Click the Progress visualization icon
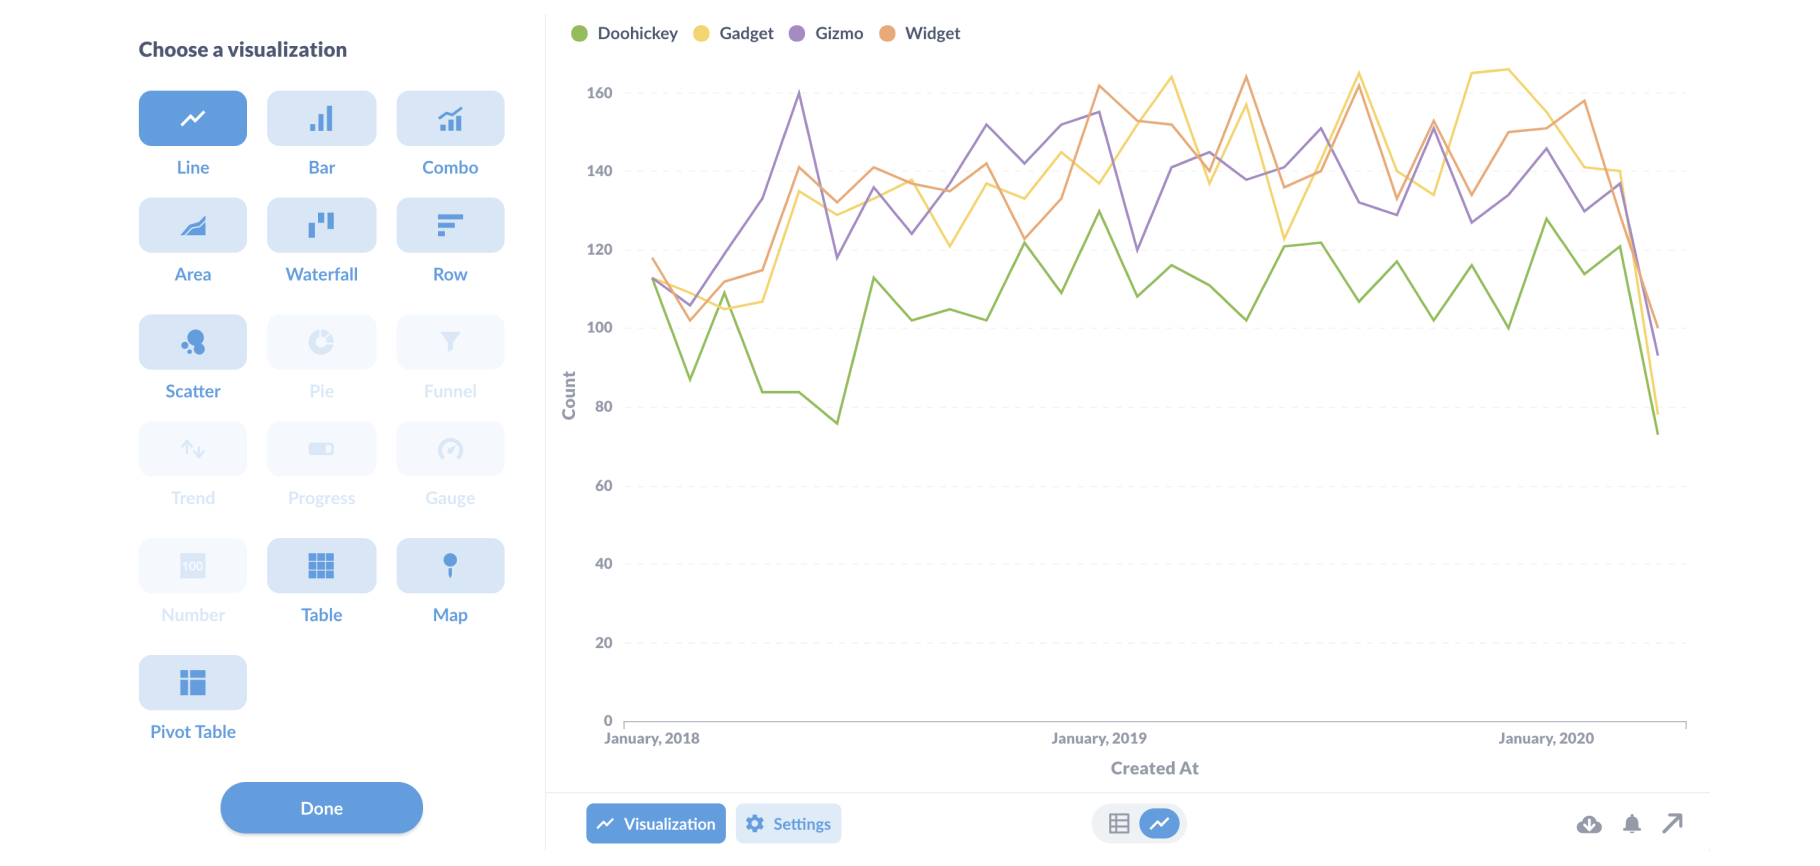The height and width of the screenshot is (866, 1820). coord(321,449)
